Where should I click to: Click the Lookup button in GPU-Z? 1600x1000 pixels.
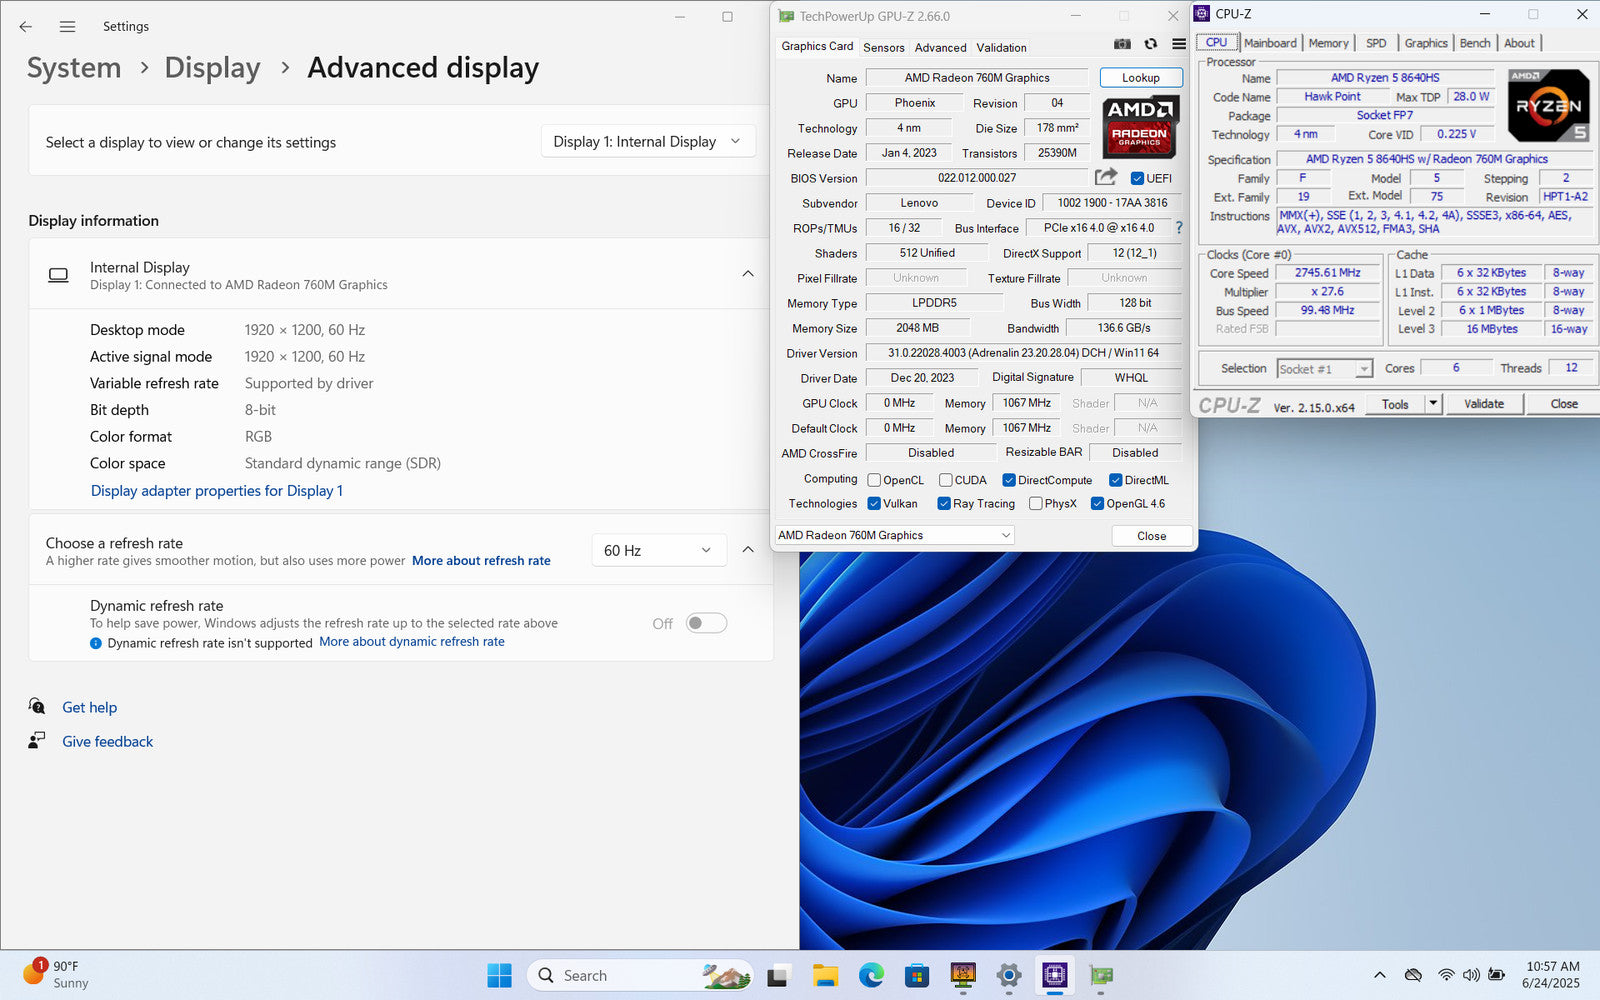point(1140,77)
